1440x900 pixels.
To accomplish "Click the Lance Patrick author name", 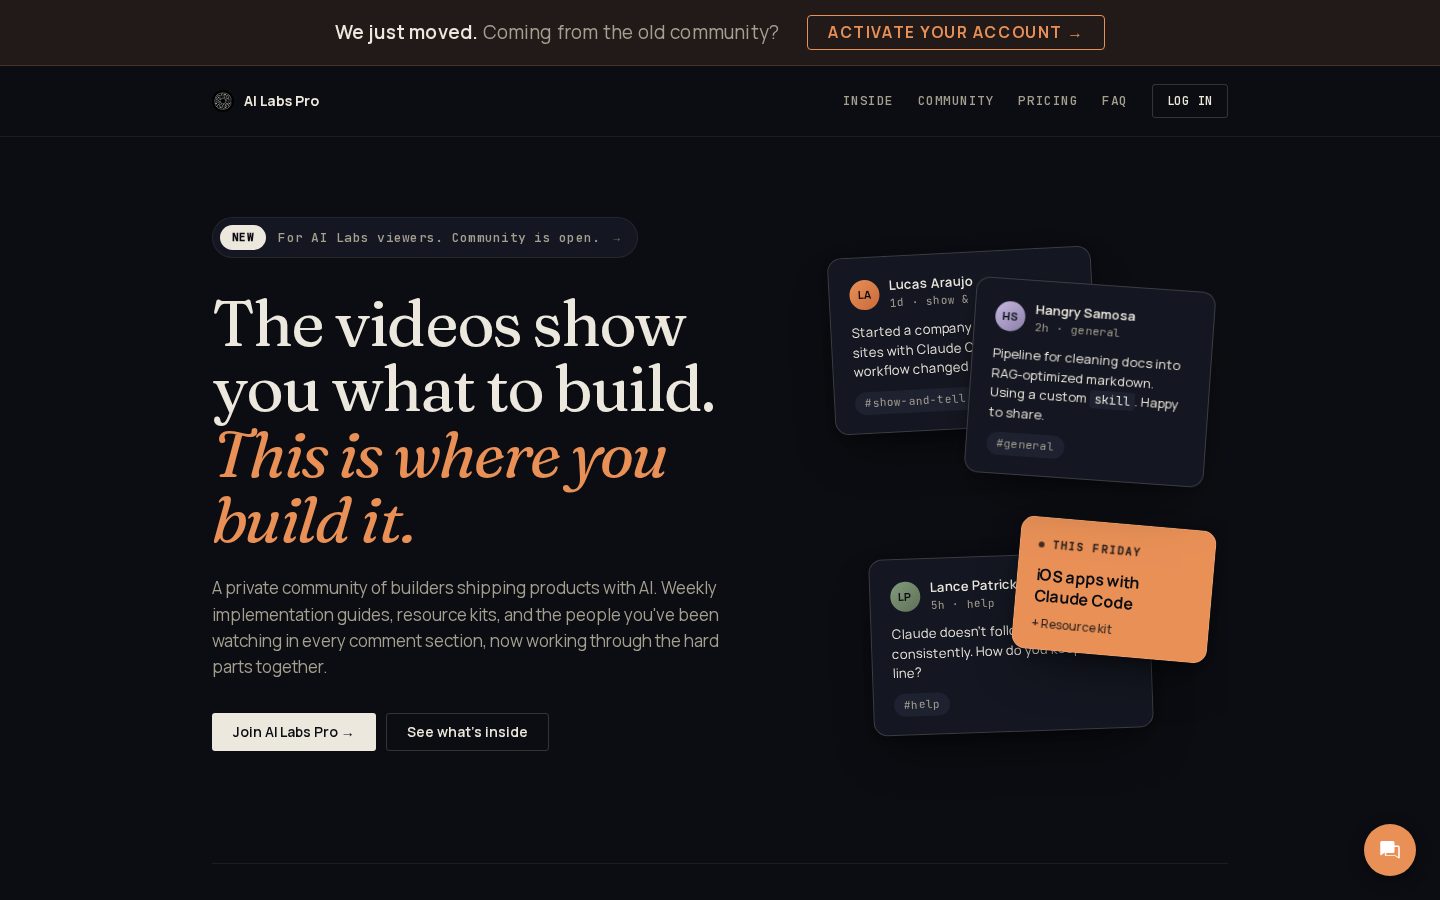I will pyautogui.click(x=973, y=585).
